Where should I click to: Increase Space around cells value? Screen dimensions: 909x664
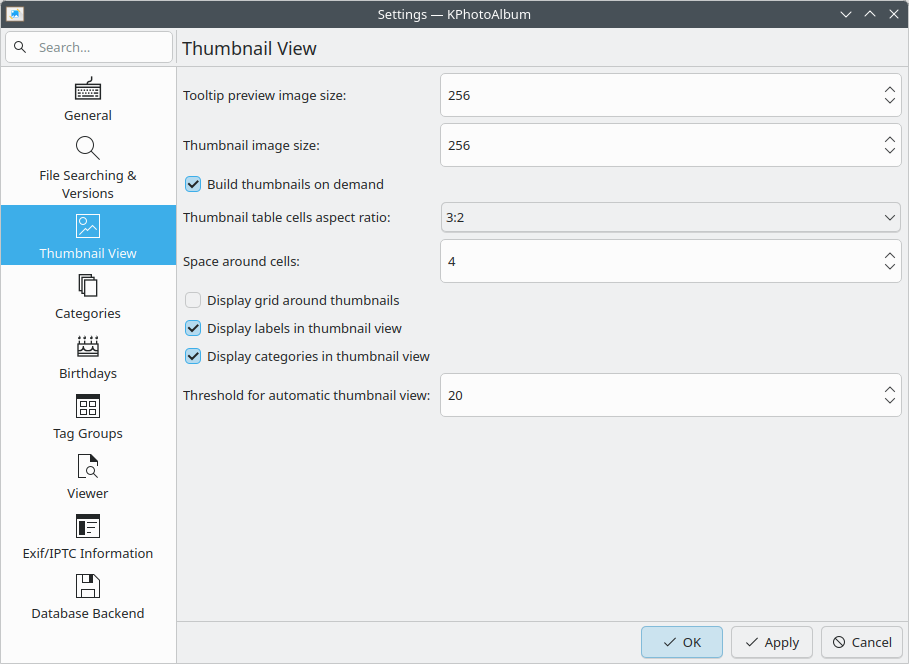890,256
